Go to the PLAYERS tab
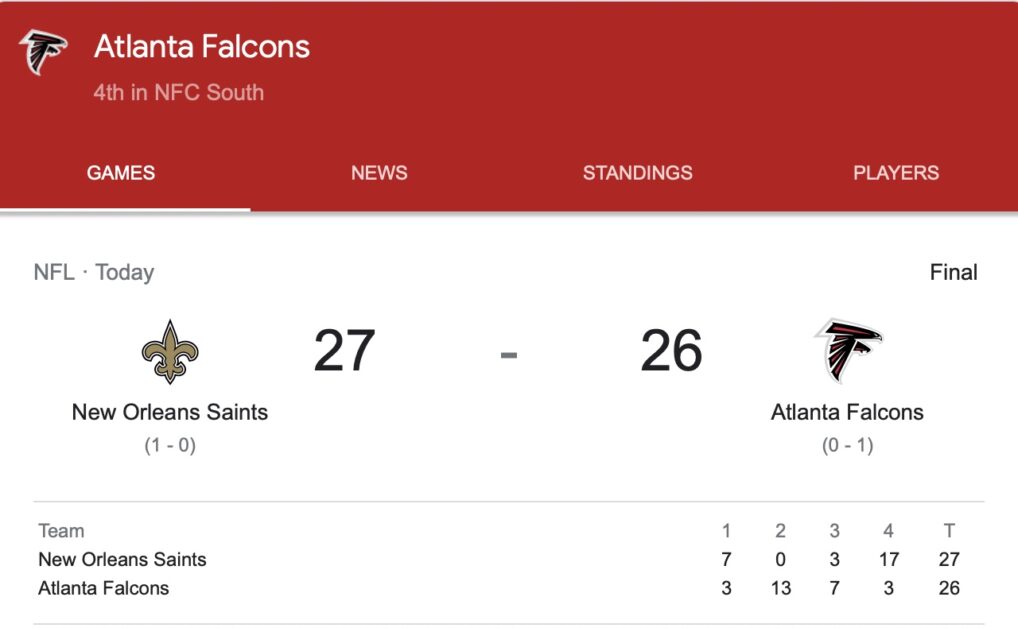This screenshot has width=1018, height=628. click(896, 173)
